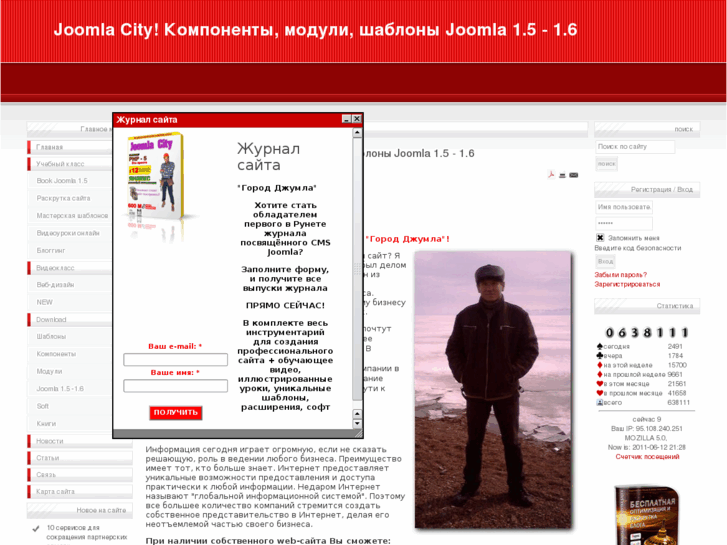727x545 pixels.
Task: Click the в прошлом месяце heart icon
Action: (599, 393)
